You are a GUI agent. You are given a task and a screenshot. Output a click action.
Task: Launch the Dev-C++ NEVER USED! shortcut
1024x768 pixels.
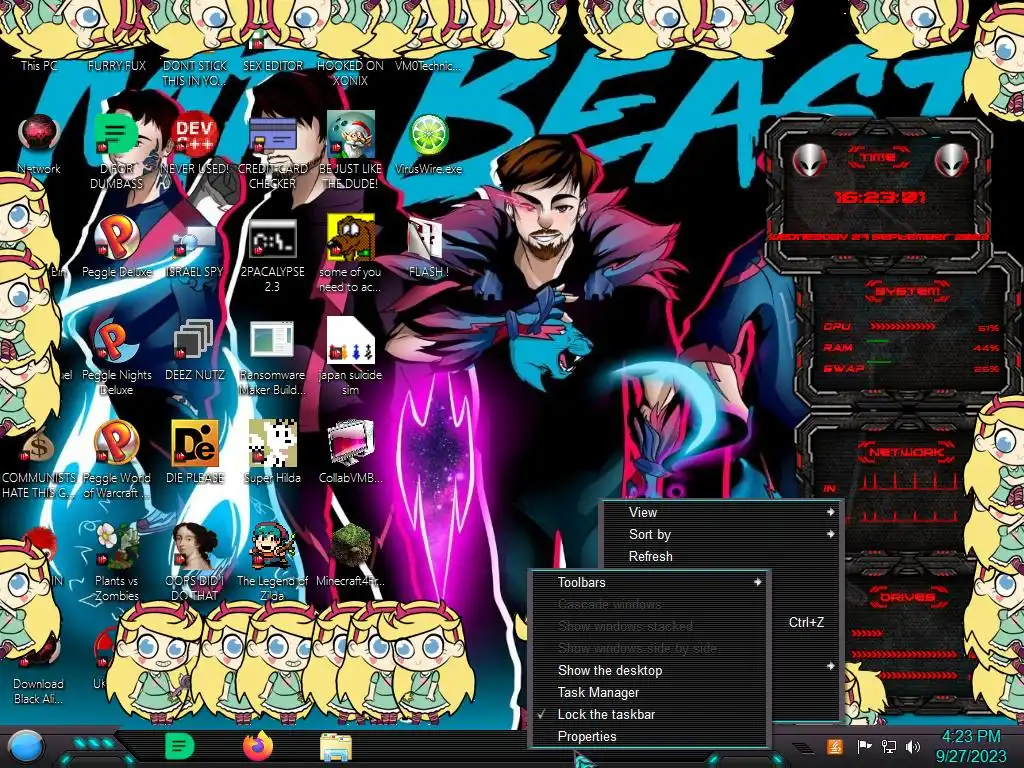tap(194, 135)
